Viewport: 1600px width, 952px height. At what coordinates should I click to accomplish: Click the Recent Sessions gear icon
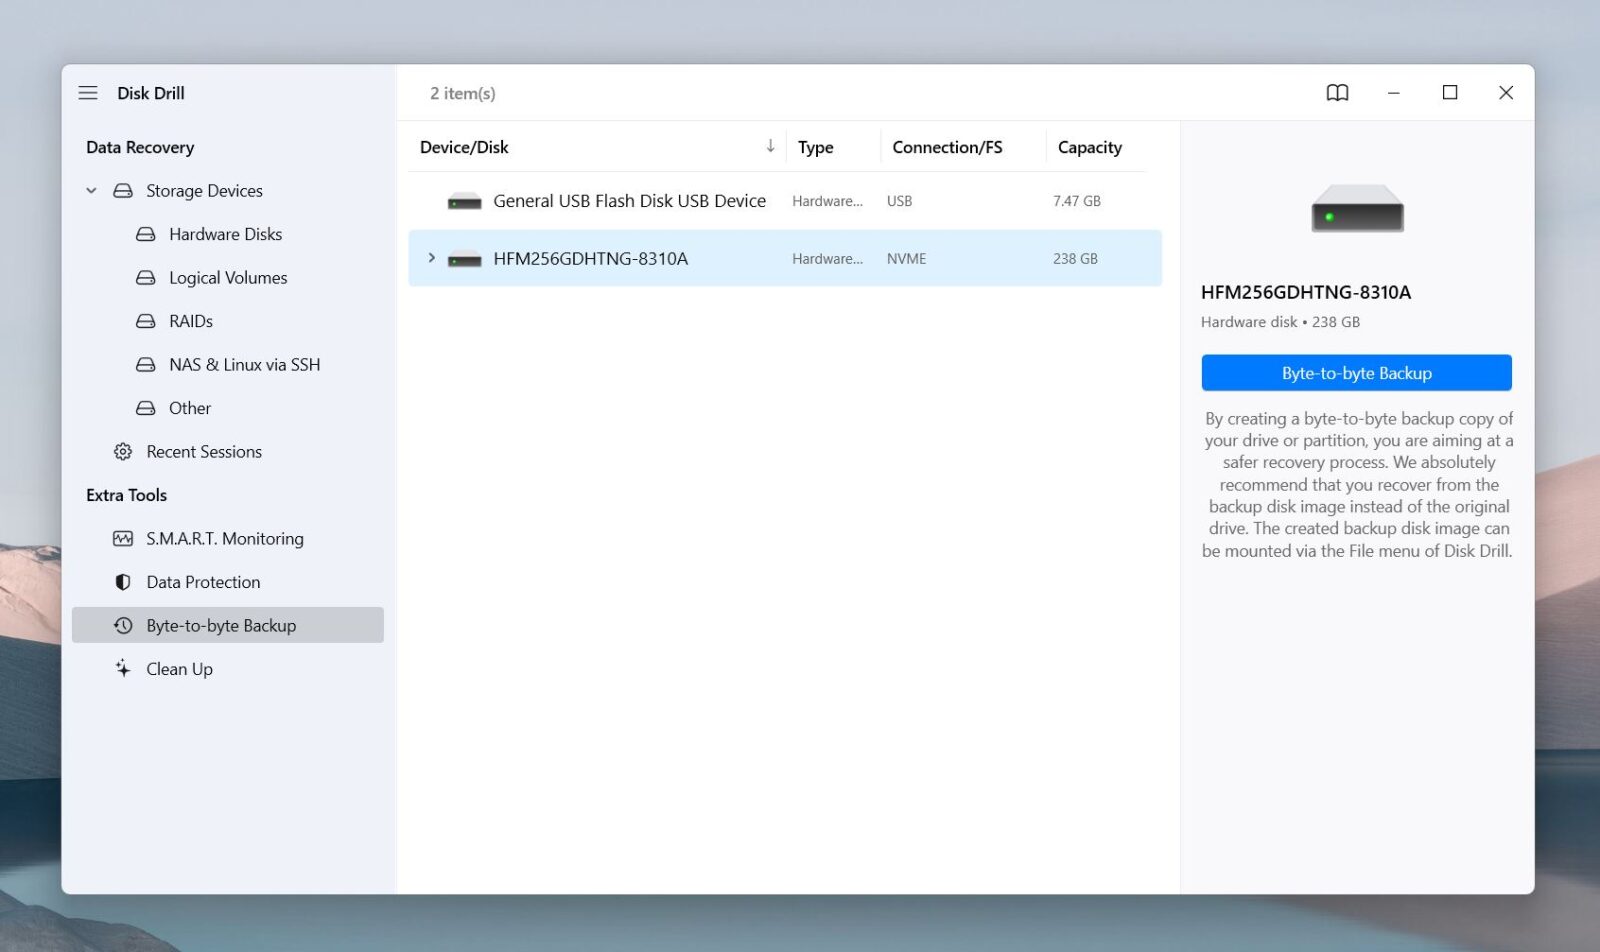(122, 451)
